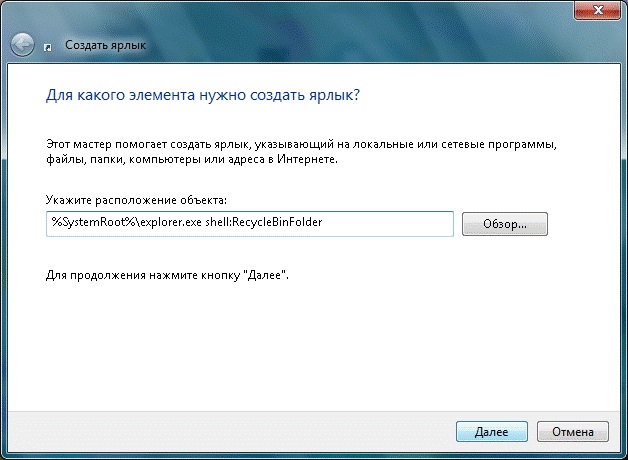Continue with the Далее button
Image resolution: width=628 pixels, height=460 pixels.
click(x=490, y=432)
